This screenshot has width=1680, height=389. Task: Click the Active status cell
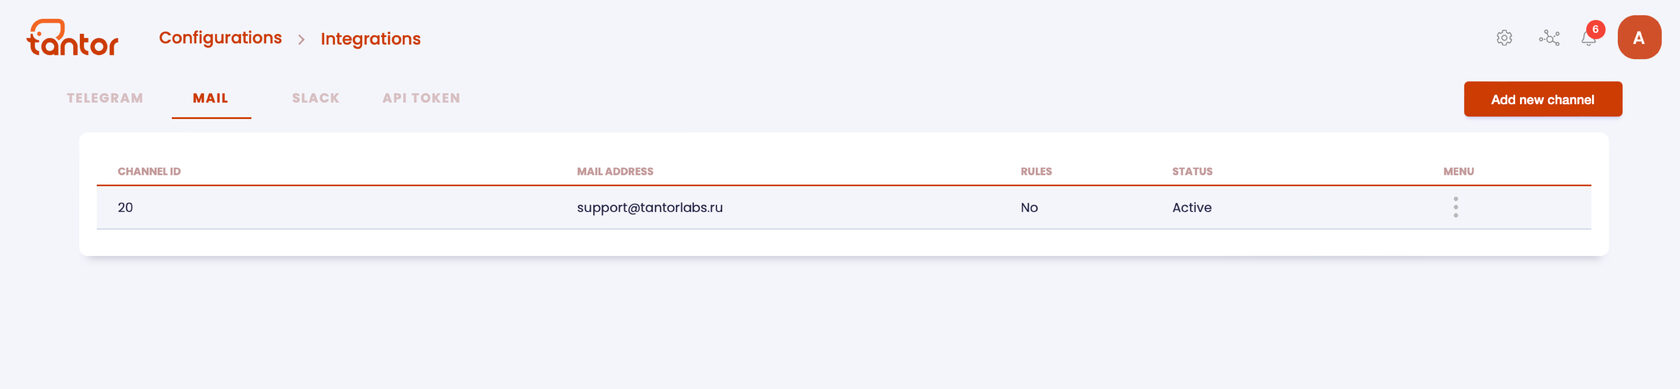1192,207
